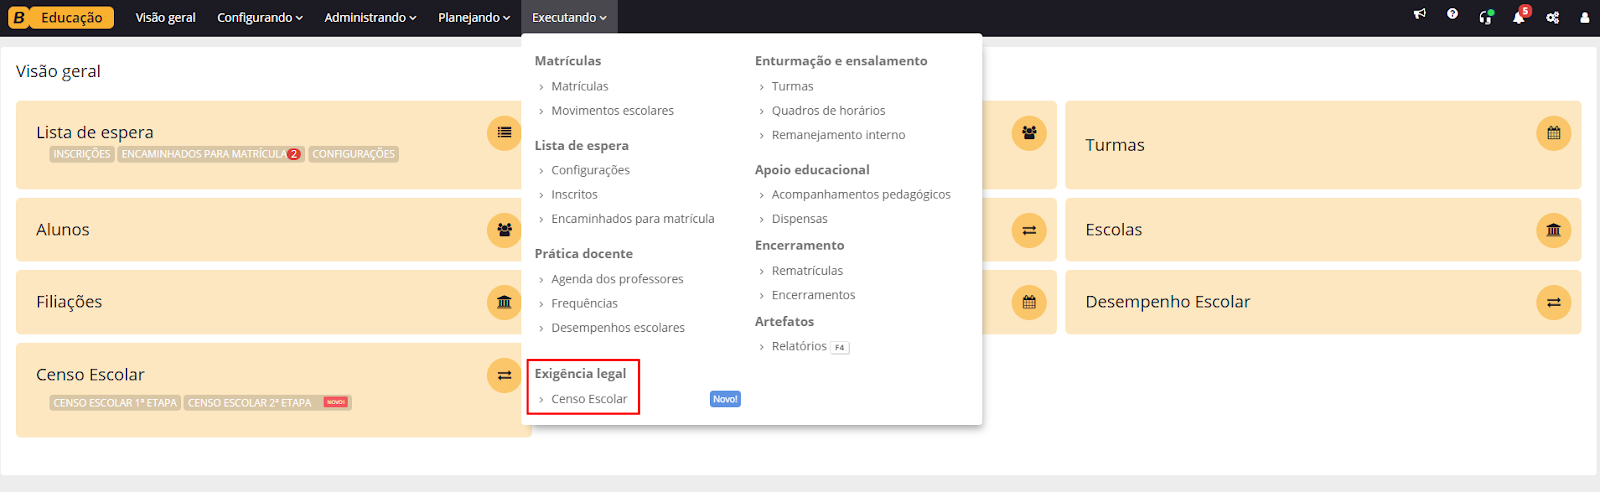This screenshot has height=492, width=1600.
Task: Open the Lista de espera card title
Action: click(x=95, y=132)
